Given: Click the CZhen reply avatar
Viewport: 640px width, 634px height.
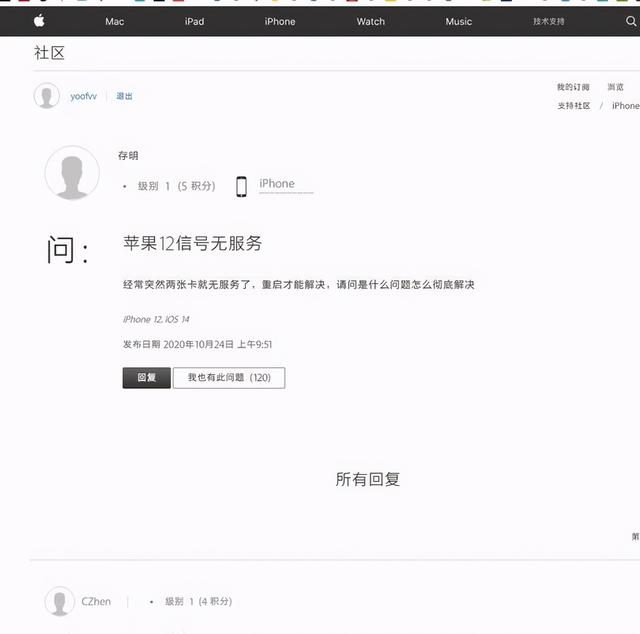Looking at the screenshot, I should [x=60, y=601].
